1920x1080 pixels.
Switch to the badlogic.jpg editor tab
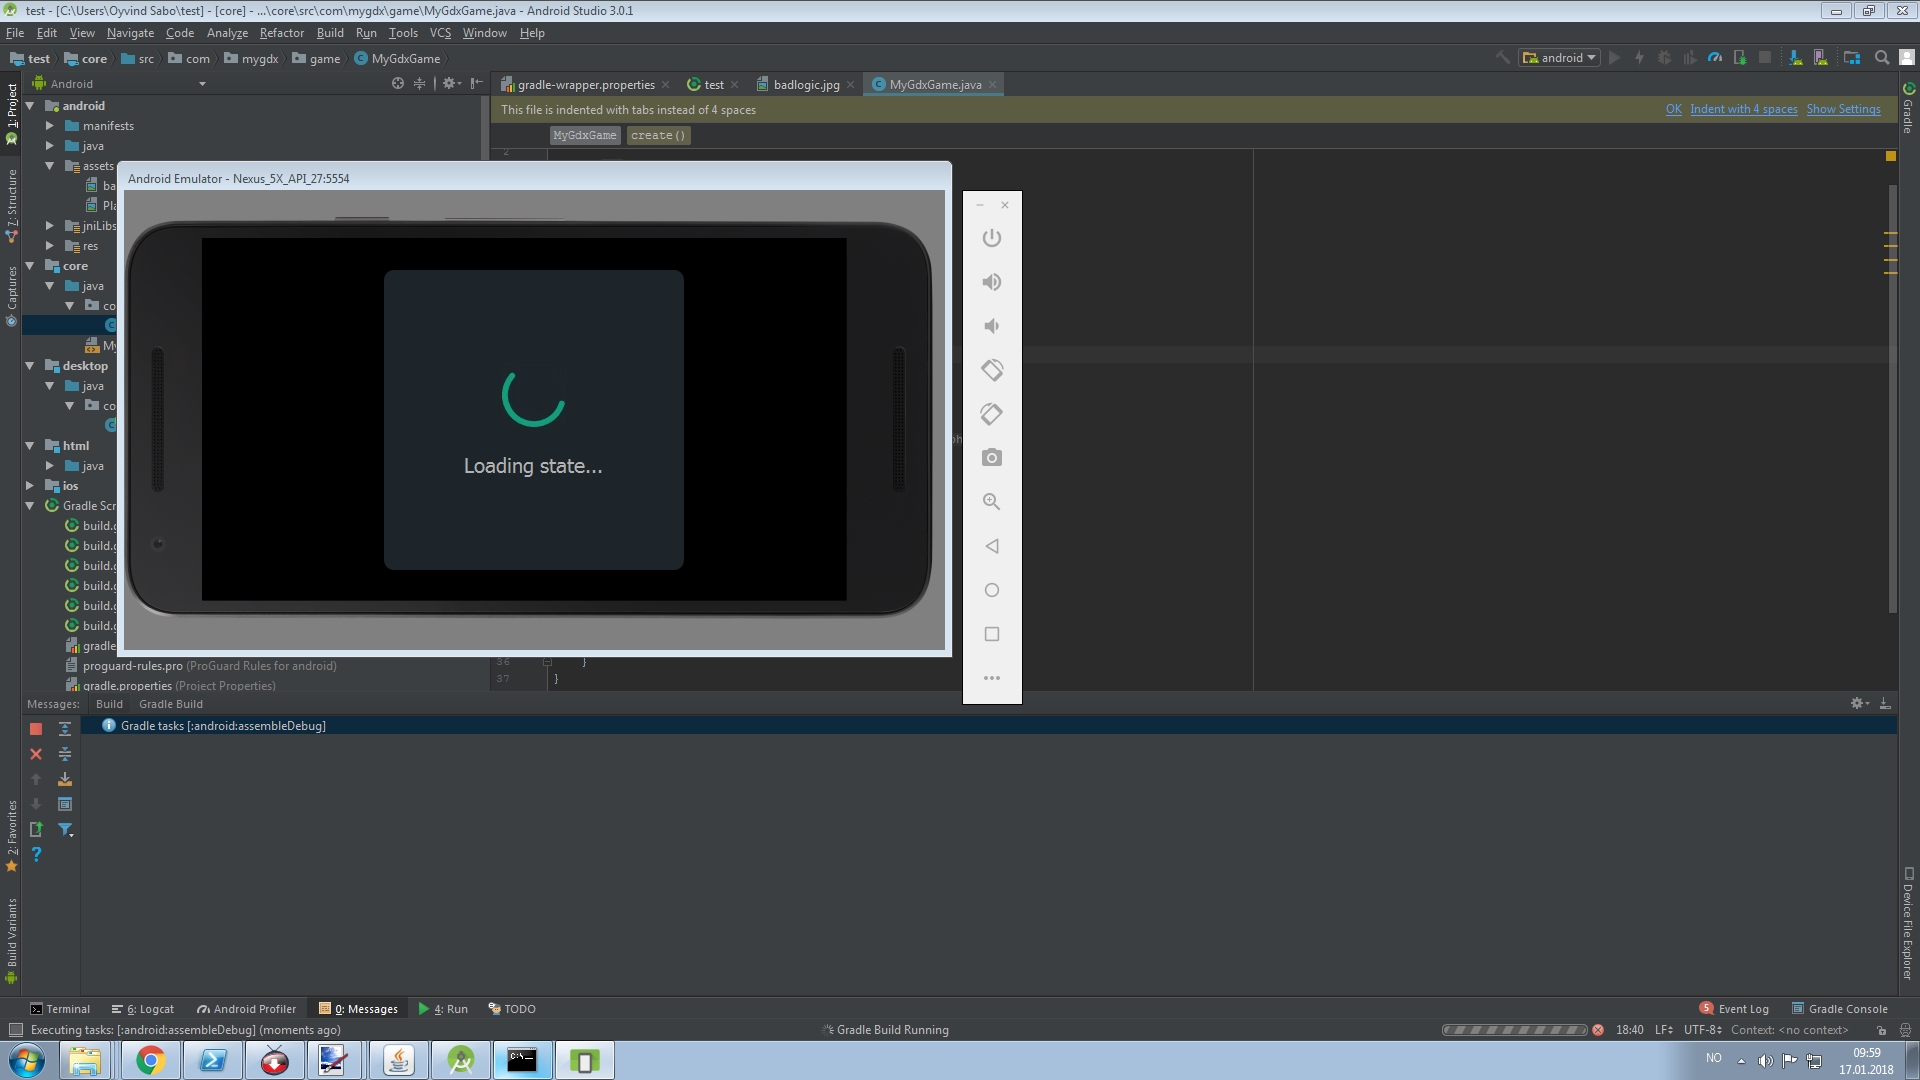pyautogui.click(x=805, y=85)
